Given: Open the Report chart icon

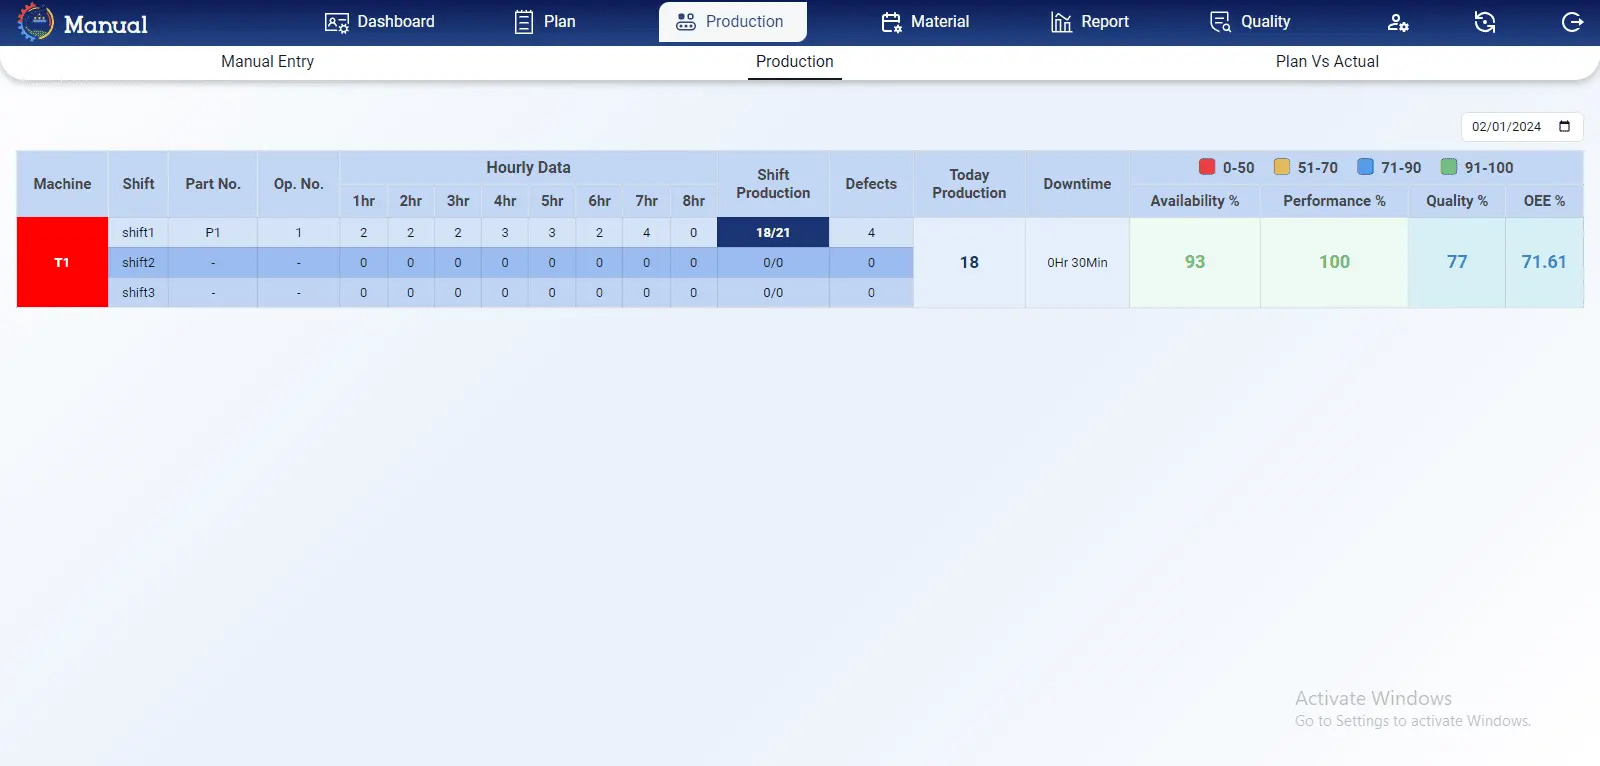Looking at the screenshot, I should [1061, 22].
